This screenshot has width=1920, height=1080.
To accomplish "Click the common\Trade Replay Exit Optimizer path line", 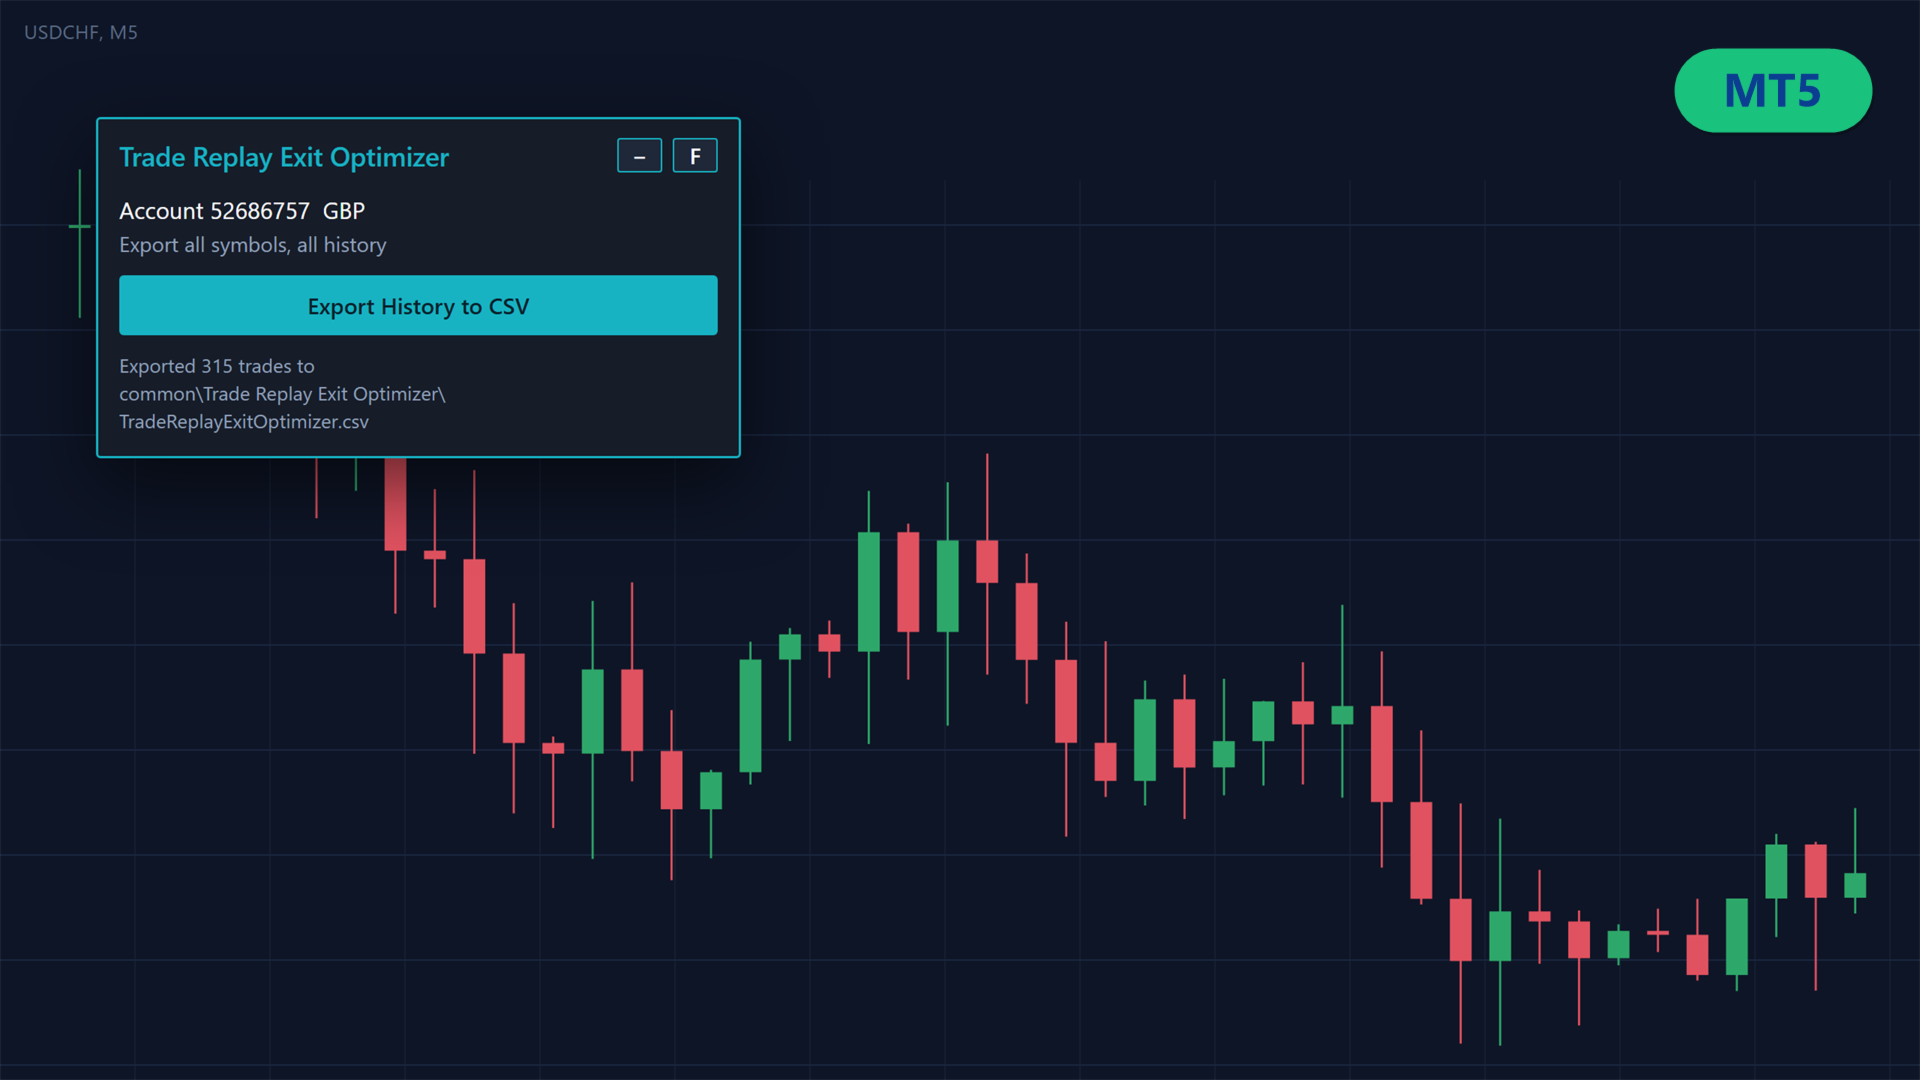I will (282, 394).
